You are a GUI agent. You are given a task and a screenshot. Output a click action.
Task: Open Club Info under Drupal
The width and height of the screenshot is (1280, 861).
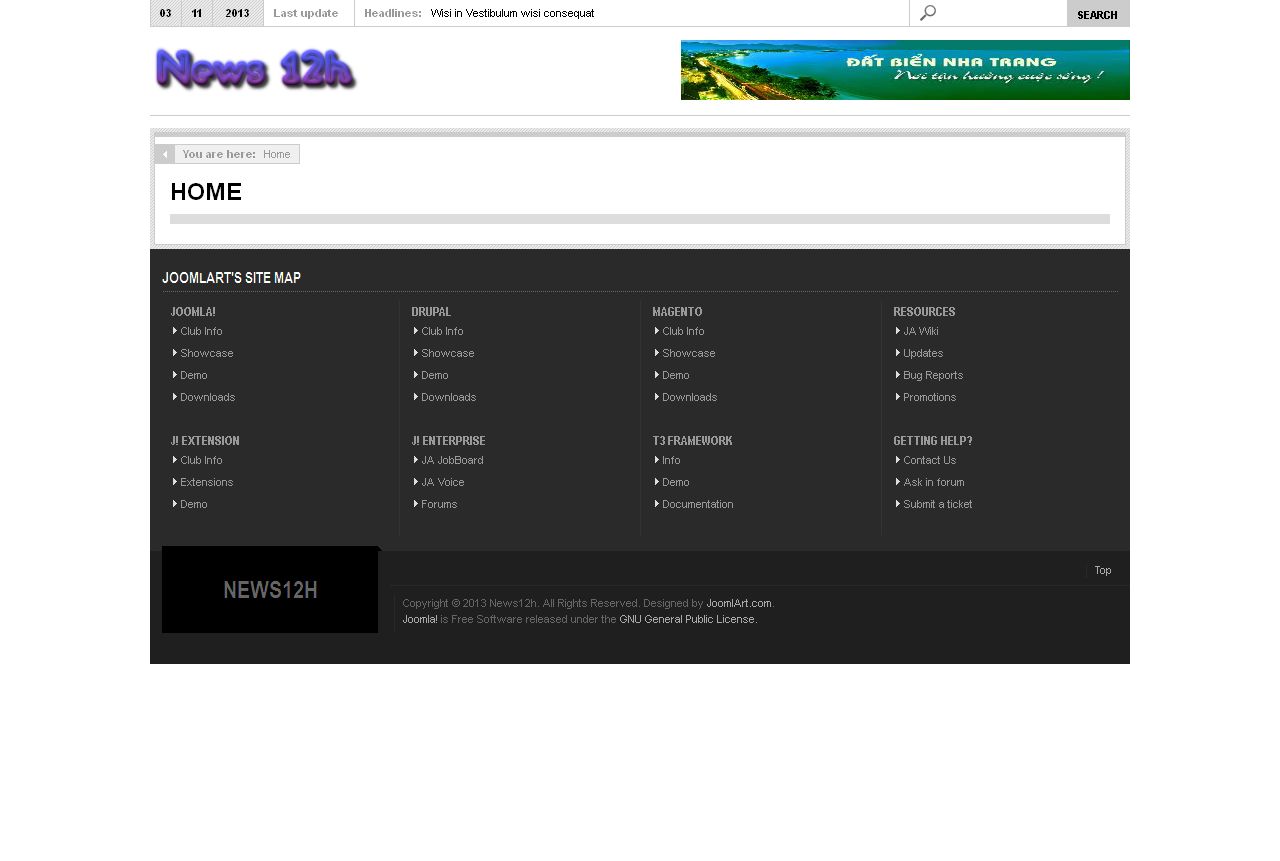(x=442, y=331)
